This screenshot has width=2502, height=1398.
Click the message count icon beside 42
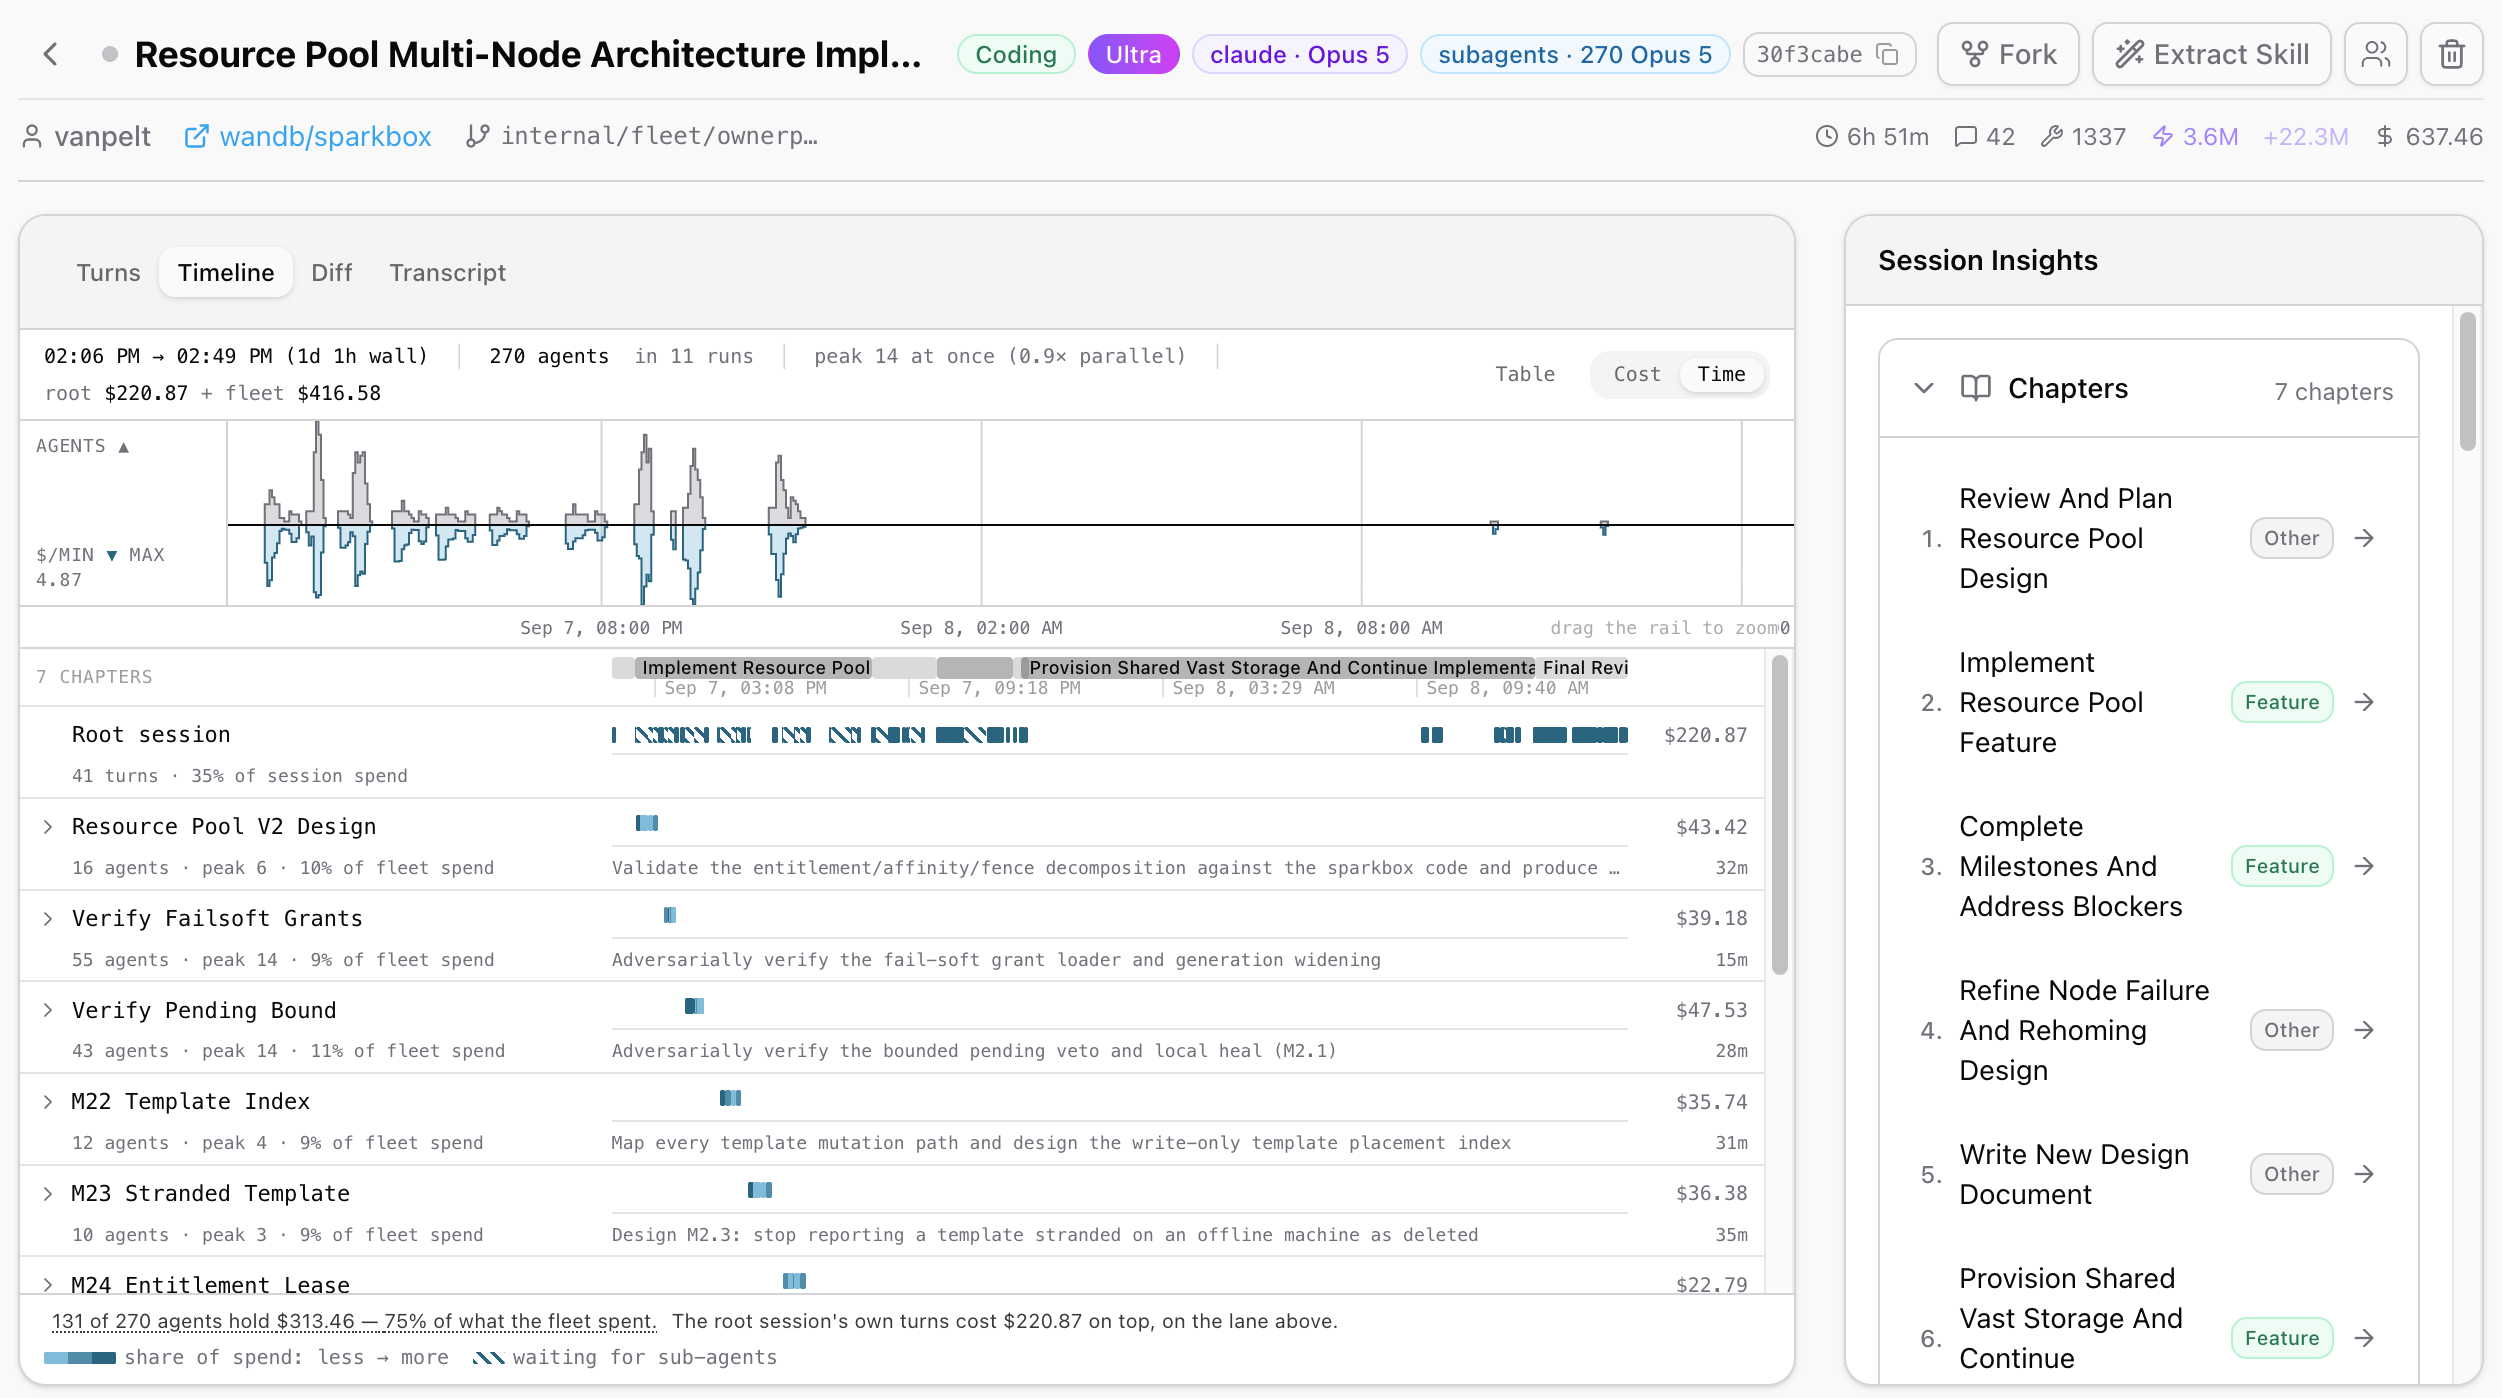(1965, 136)
